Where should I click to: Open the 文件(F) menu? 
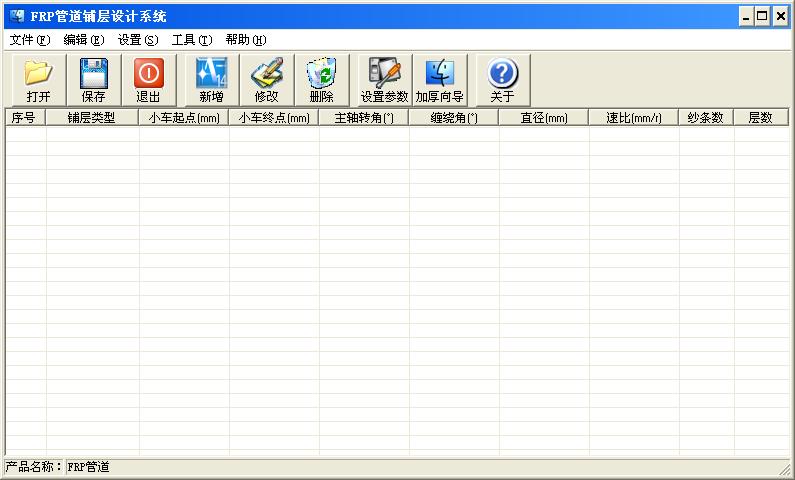click(29, 40)
